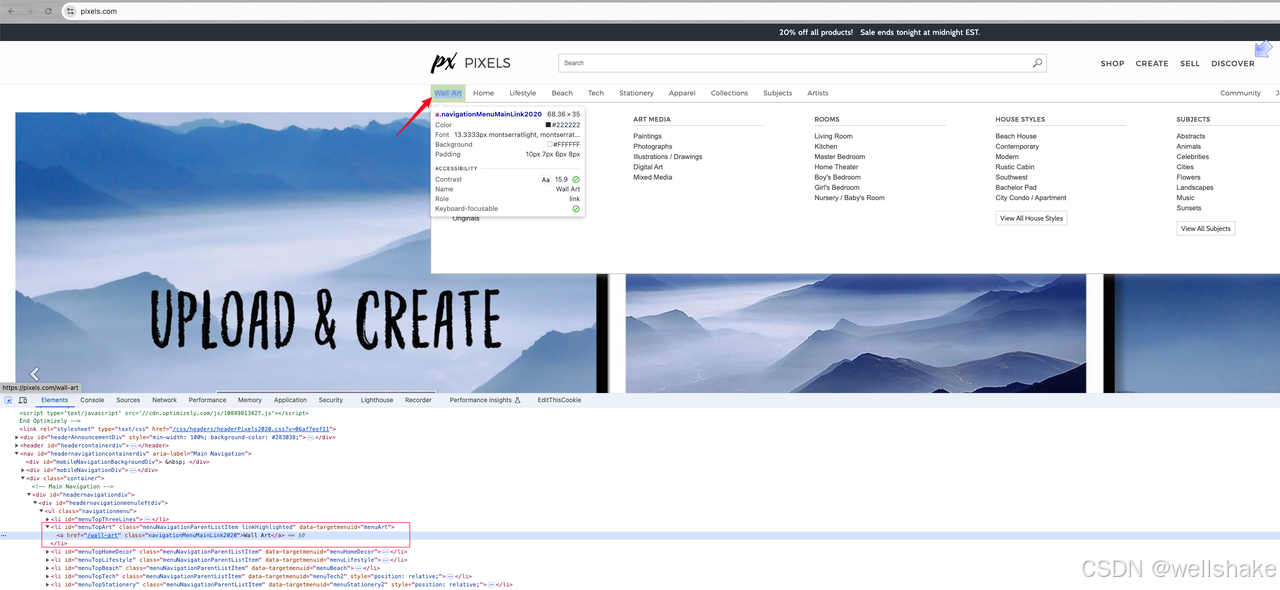Expand the menuTopStationery li node
This screenshot has width=1280, height=590.
(x=47, y=584)
